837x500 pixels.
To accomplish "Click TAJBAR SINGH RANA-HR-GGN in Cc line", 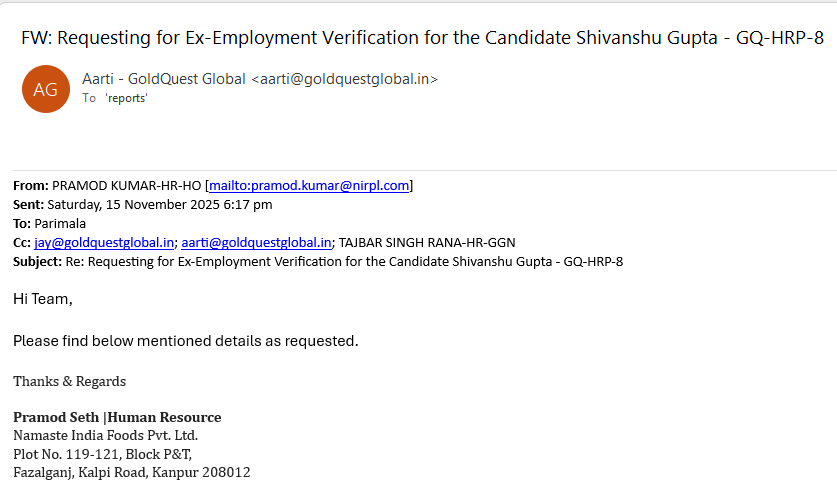I will coord(427,242).
